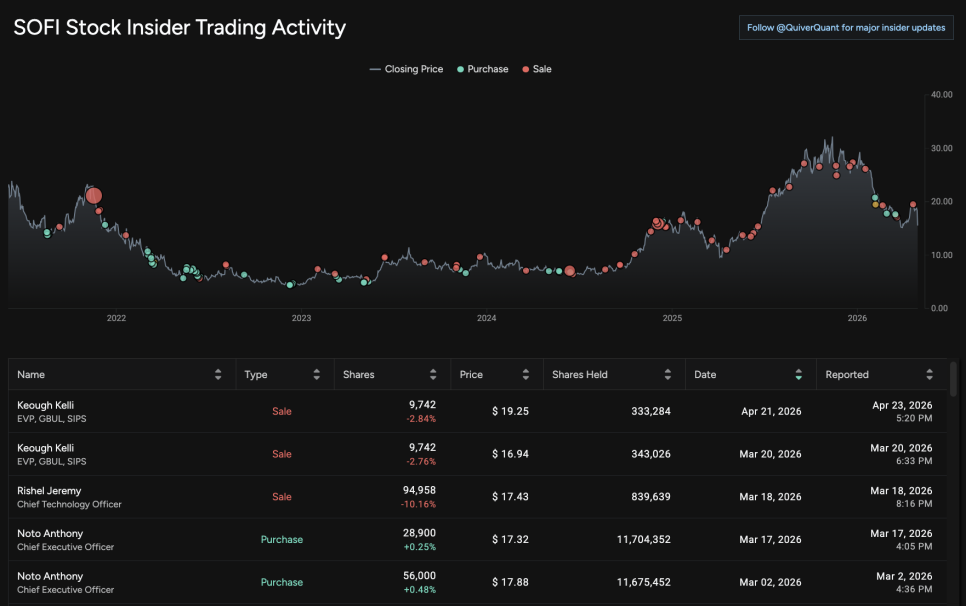Click large sale marker in mid-2024

click(x=570, y=270)
